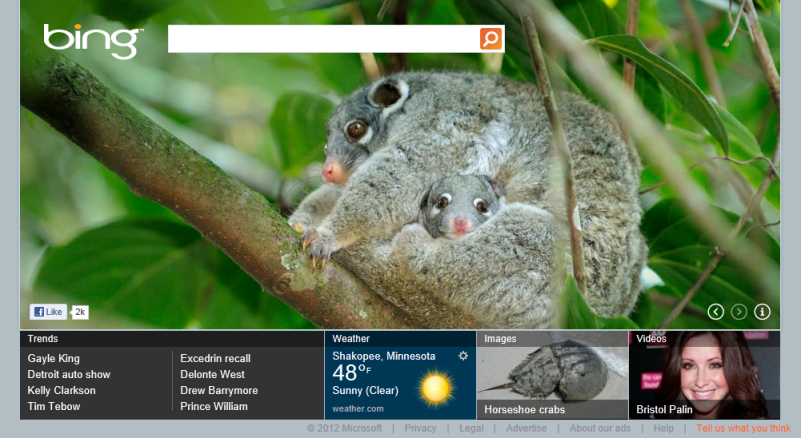The width and height of the screenshot is (801, 438).
Task: Open the About our ads link
Action: point(600,428)
